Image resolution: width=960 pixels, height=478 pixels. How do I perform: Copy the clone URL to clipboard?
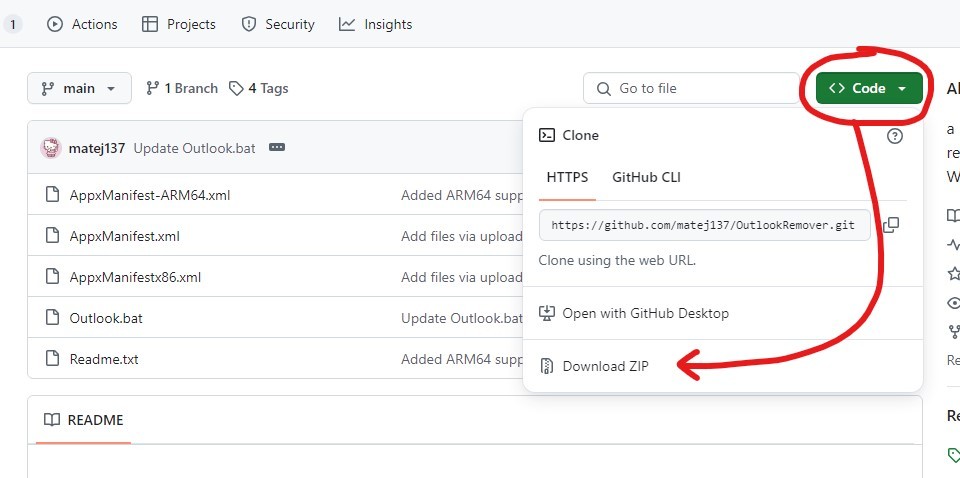click(891, 225)
